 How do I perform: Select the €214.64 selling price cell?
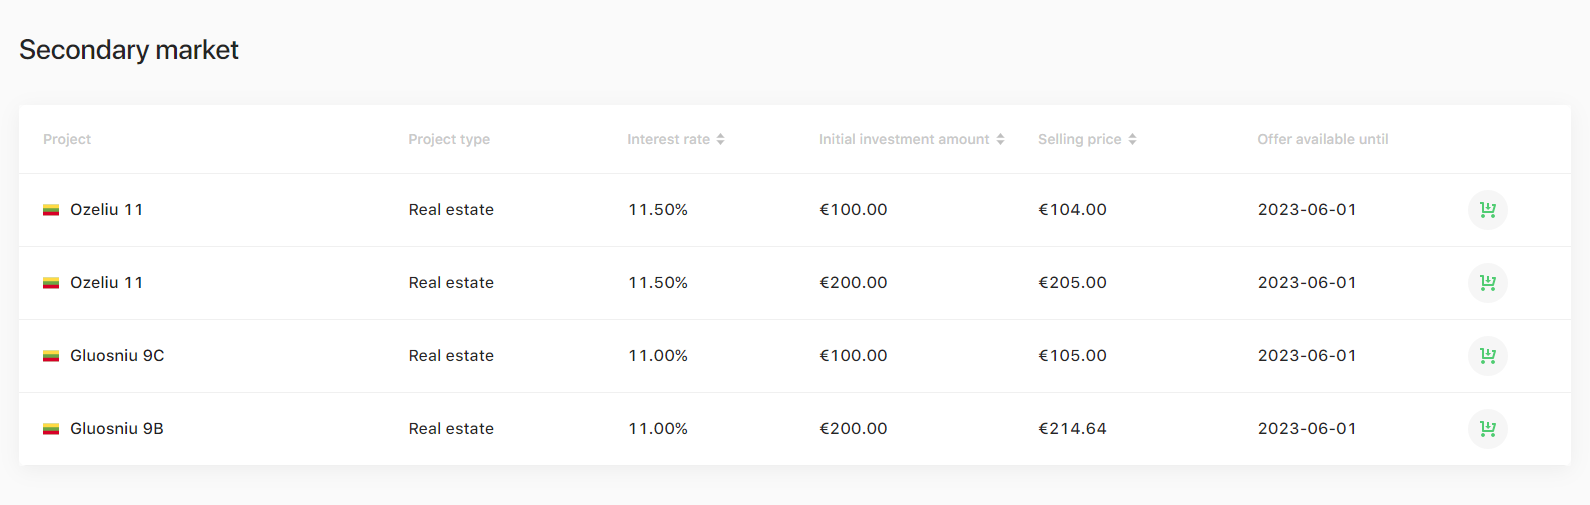pyautogui.click(x=1072, y=429)
